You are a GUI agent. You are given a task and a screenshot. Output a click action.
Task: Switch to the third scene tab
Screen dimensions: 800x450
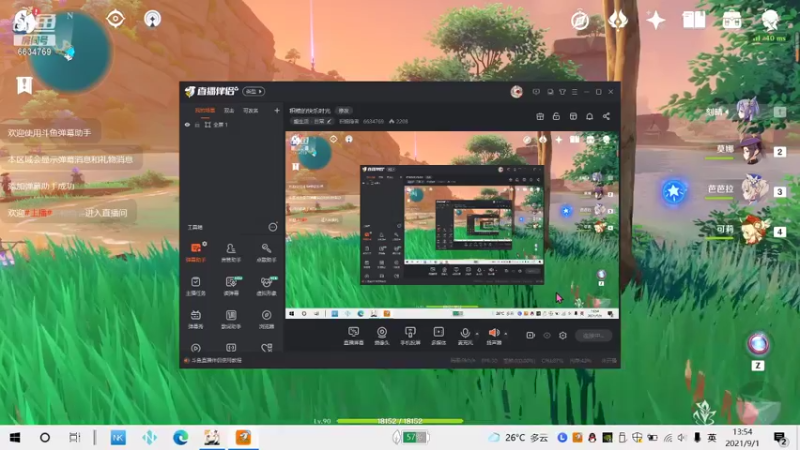(x=251, y=111)
